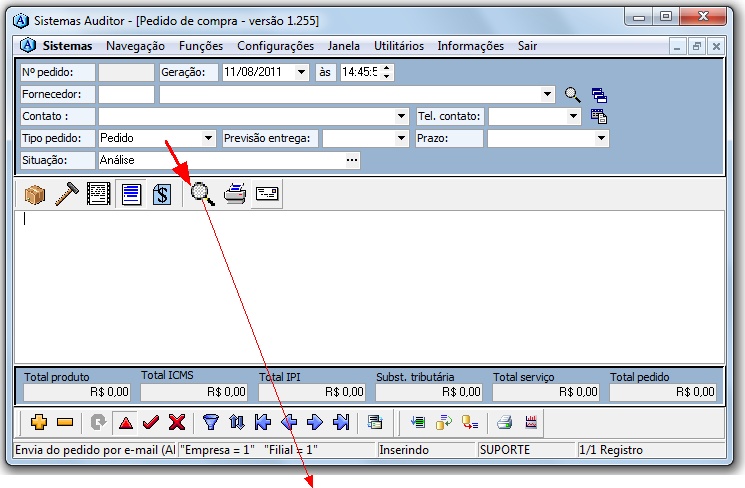
Task: Click the printer icon beside the magnifier
Action: pos(235,193)
